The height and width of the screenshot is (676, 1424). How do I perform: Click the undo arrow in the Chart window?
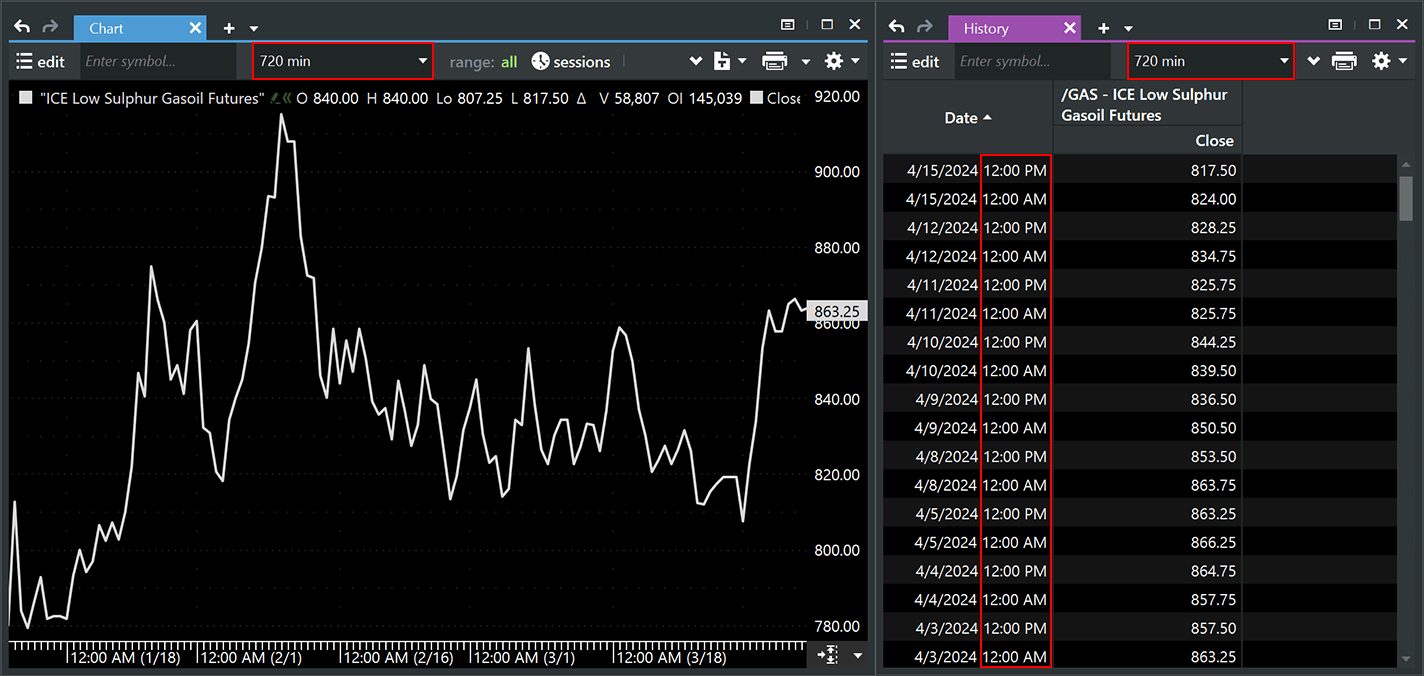(22, 27)
